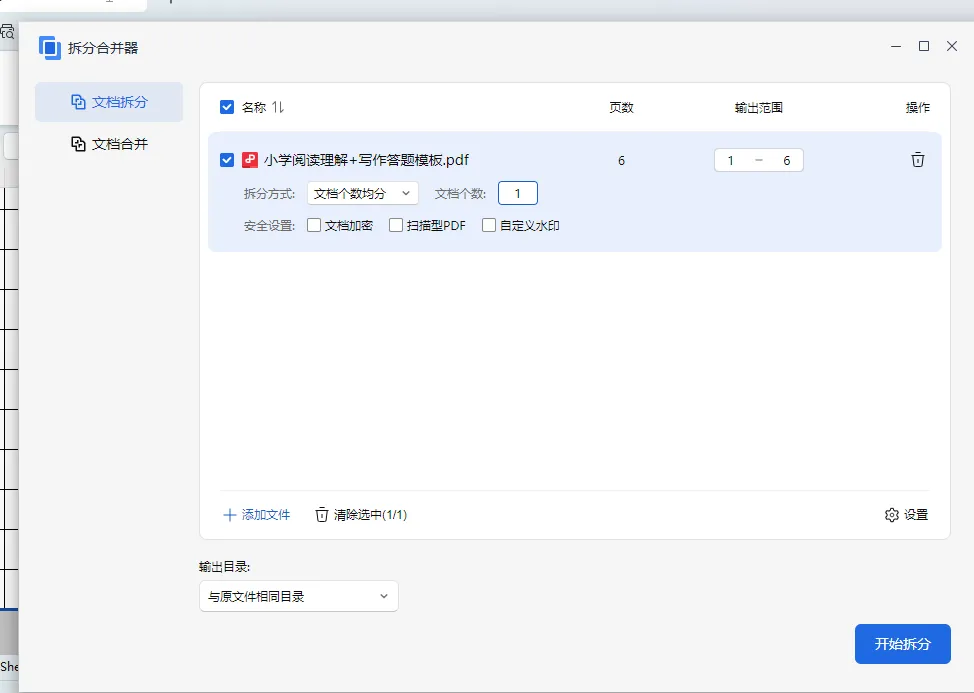Click the 操作 column header
This screenshot has width=974, height=693.
coord(917,107)
